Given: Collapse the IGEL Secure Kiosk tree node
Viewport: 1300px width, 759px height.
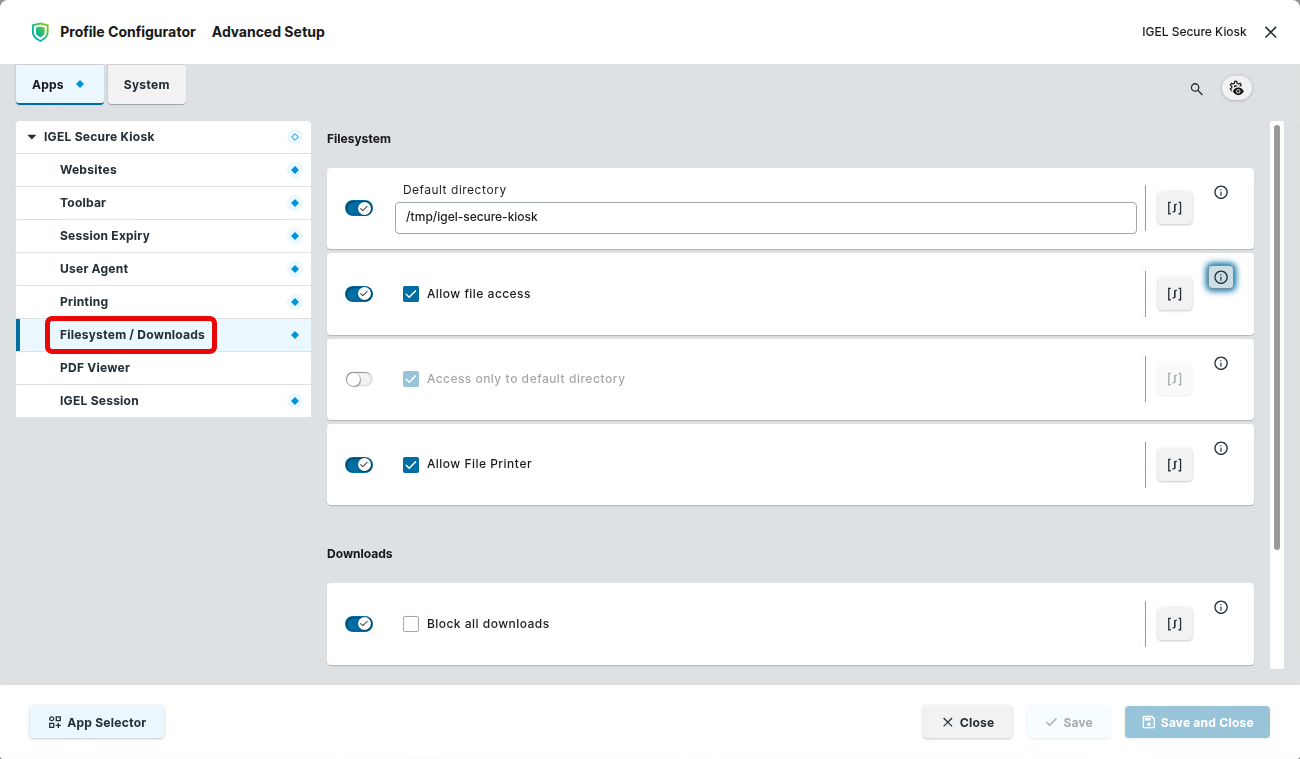Looking at the screenshot, I should coord(32,137).
